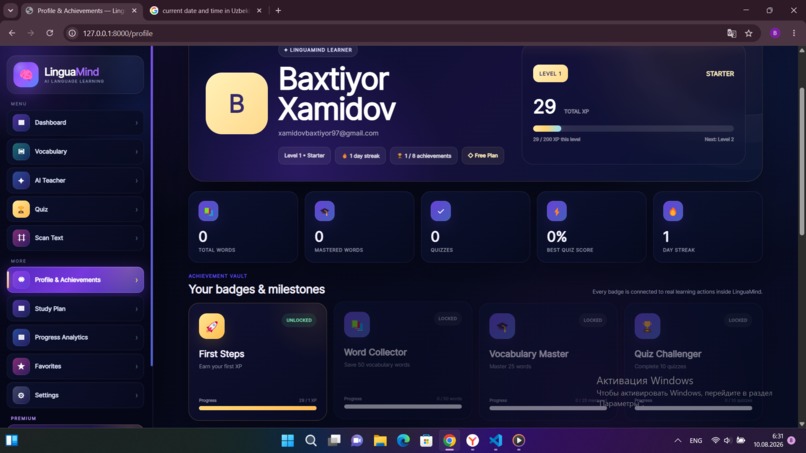Open Microsoft Edge from the taskbar
Image resolution: width=806 pixels, height=453 pixels.
pyautogui.click(x=403, y=440)
